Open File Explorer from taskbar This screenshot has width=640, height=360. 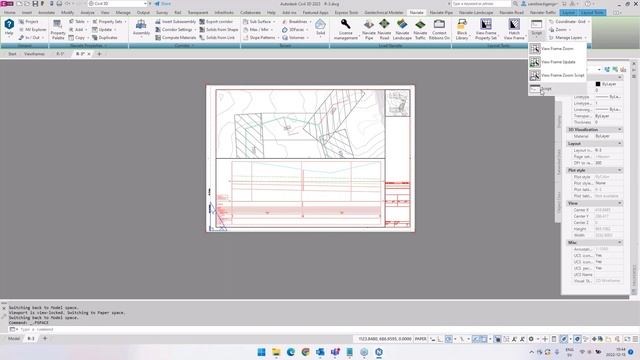276,352
